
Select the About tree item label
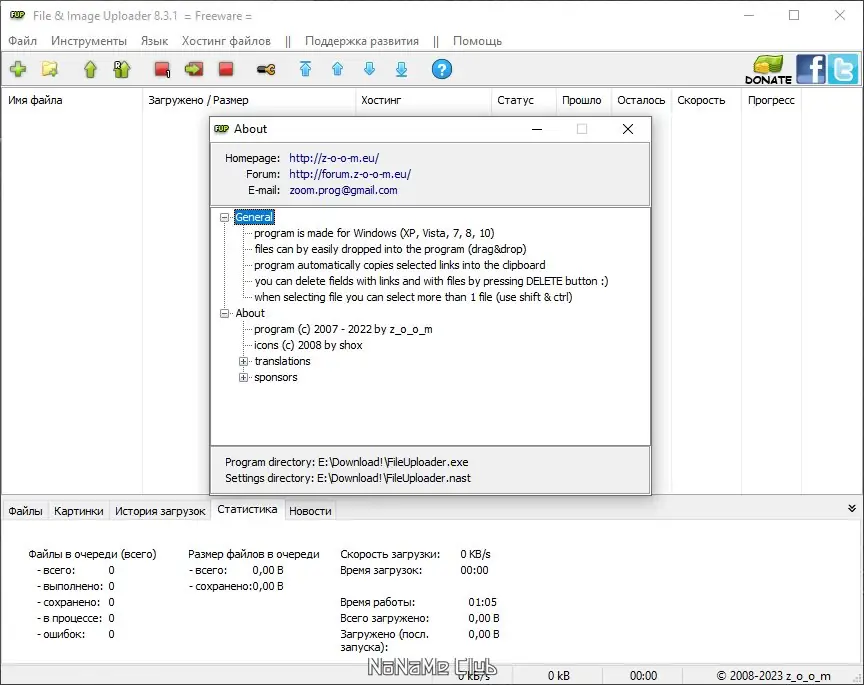coord(250,313)
